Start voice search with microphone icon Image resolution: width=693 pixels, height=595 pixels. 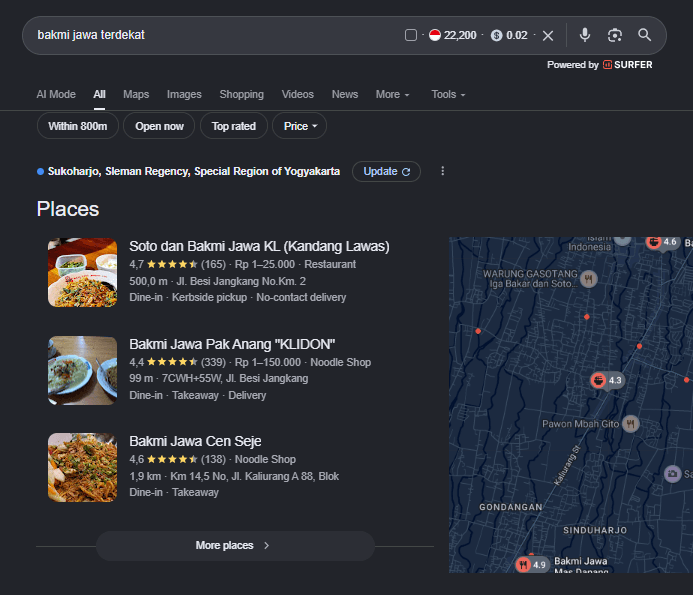(584, 35)
